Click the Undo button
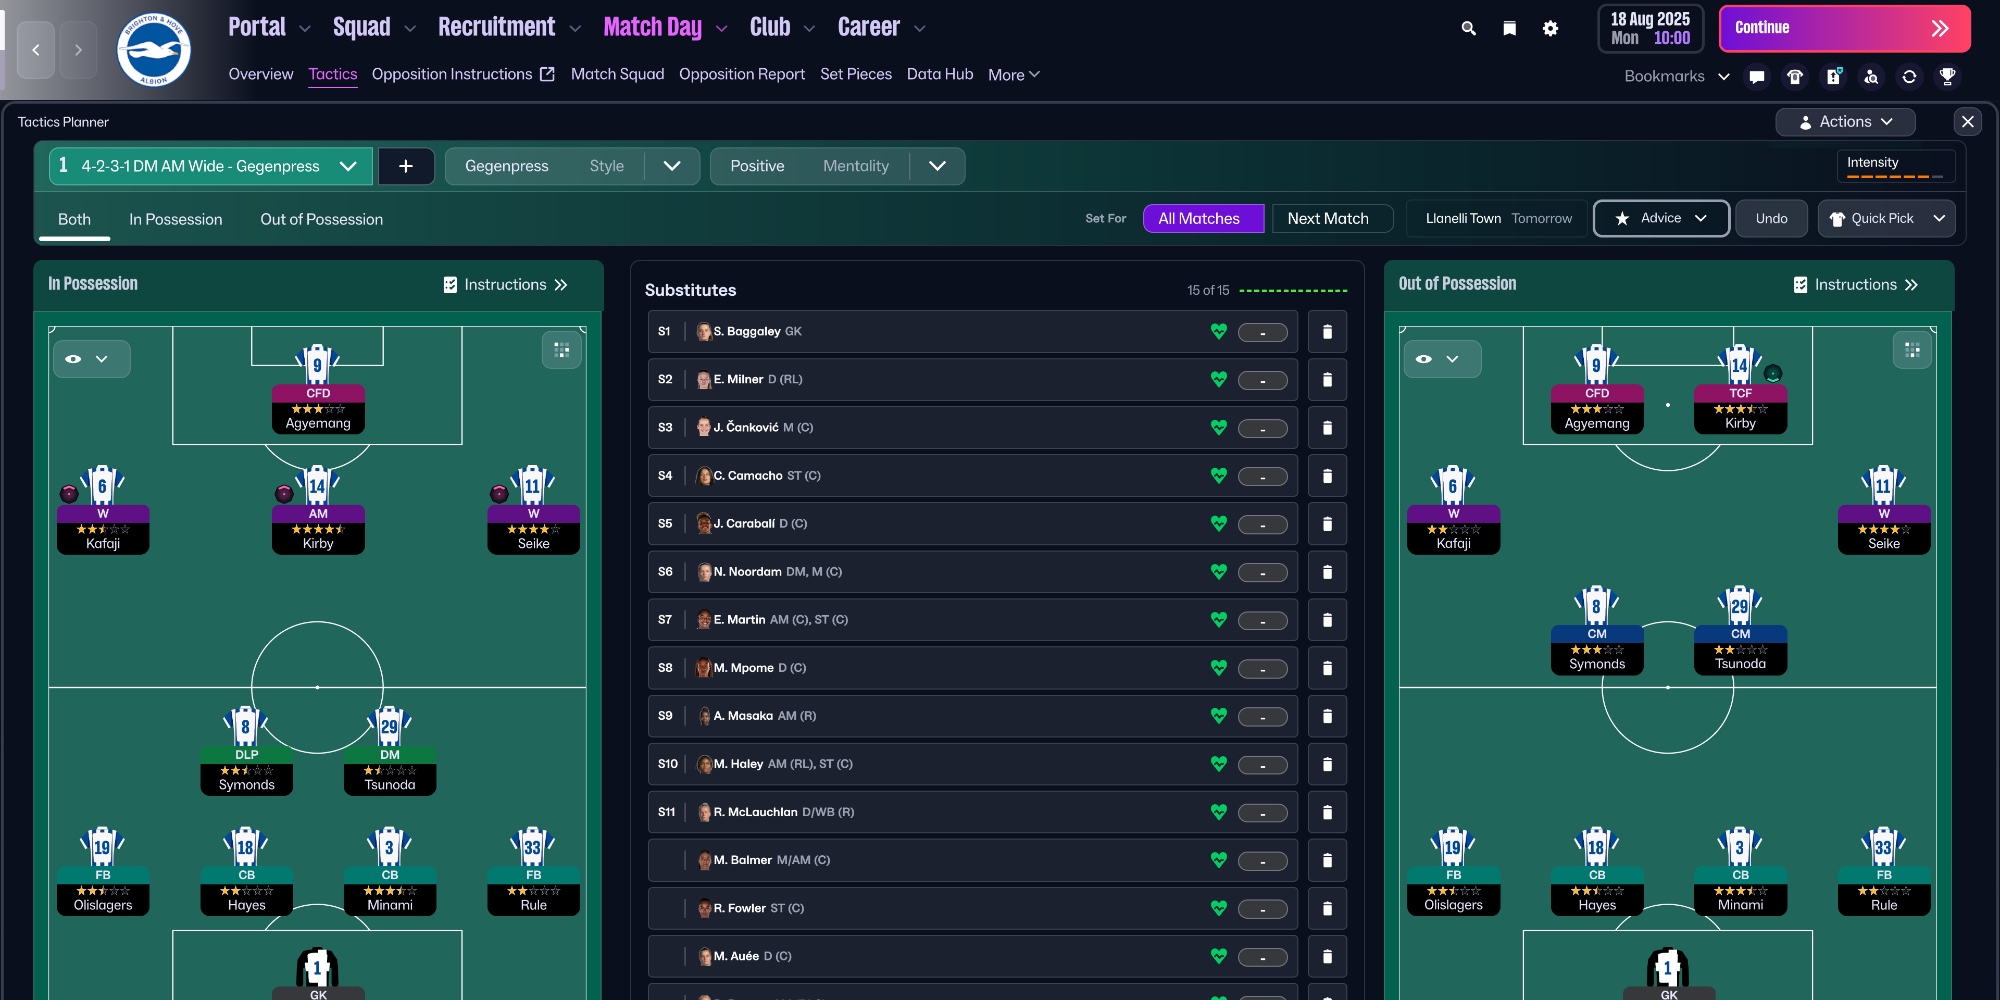This screenshot has height=1000, width=2000. click(1770, 218)
